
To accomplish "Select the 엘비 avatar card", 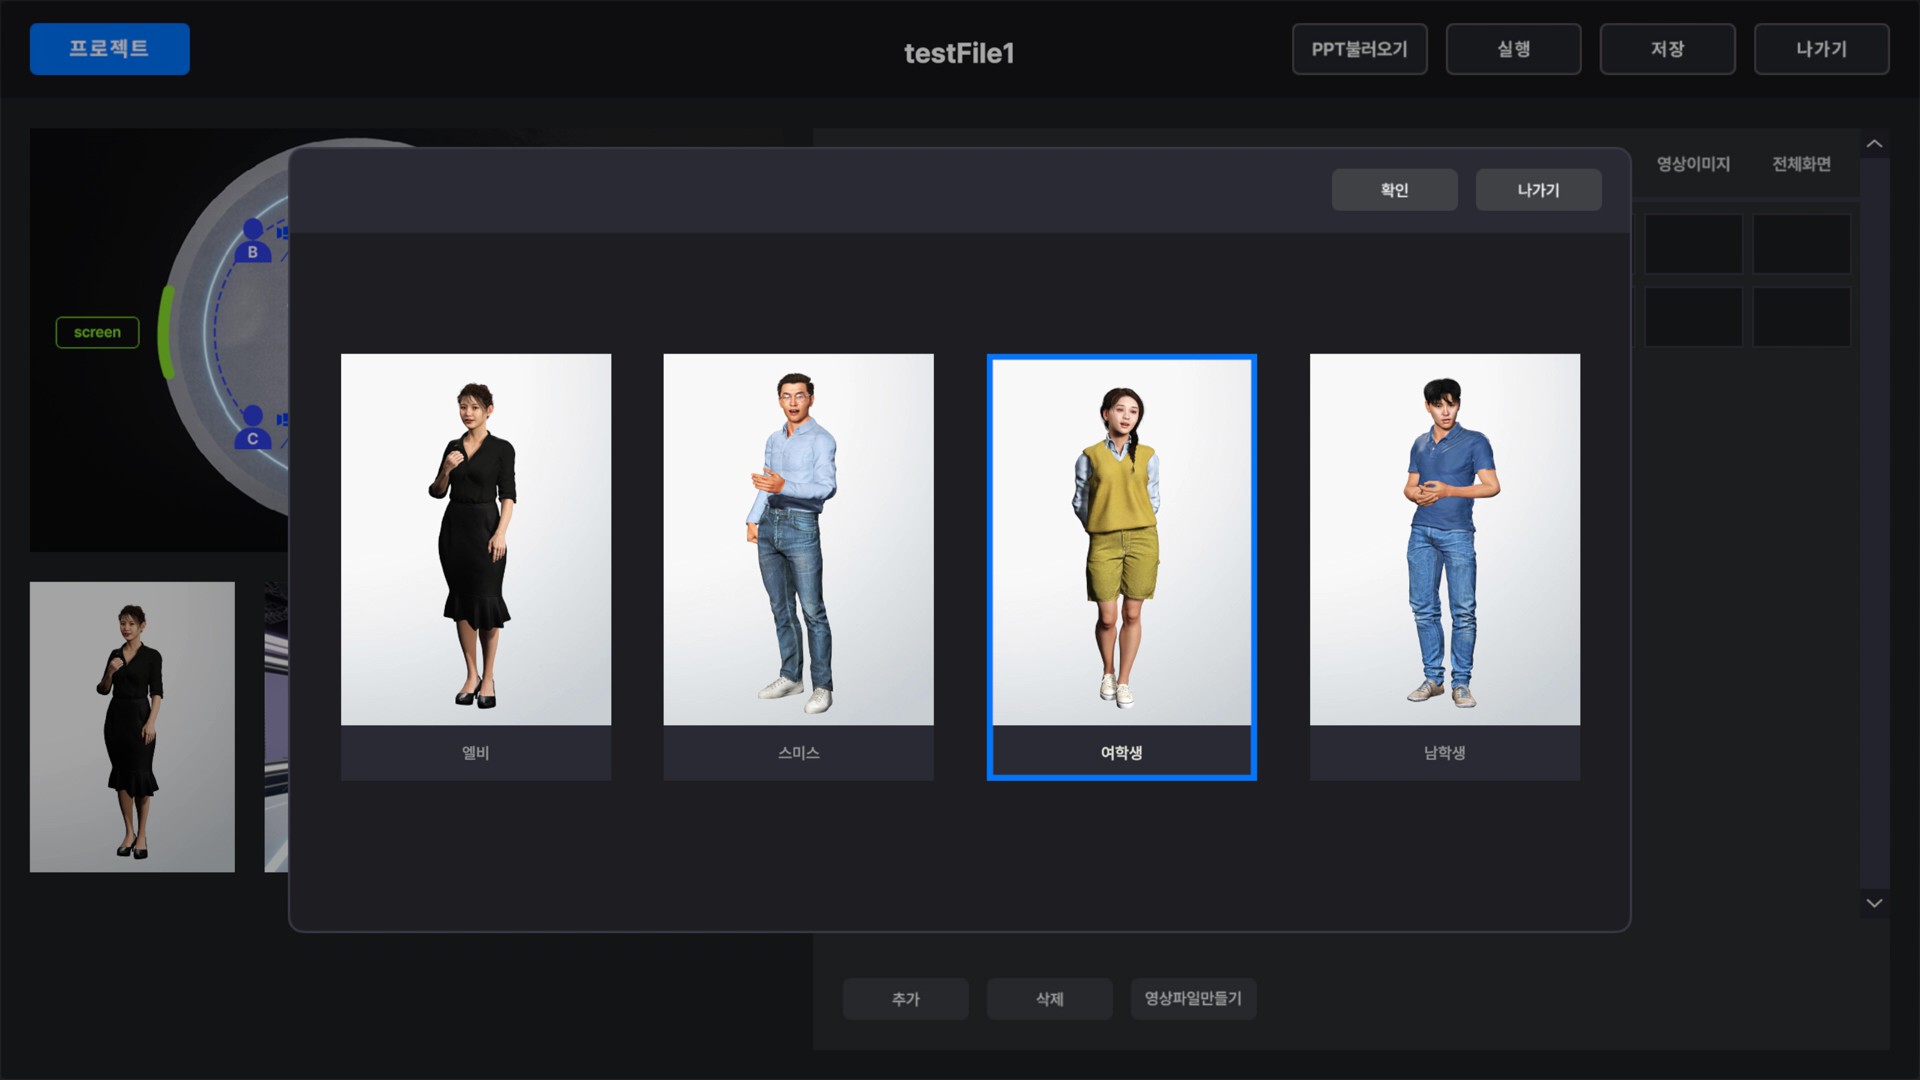I will 476,565.
